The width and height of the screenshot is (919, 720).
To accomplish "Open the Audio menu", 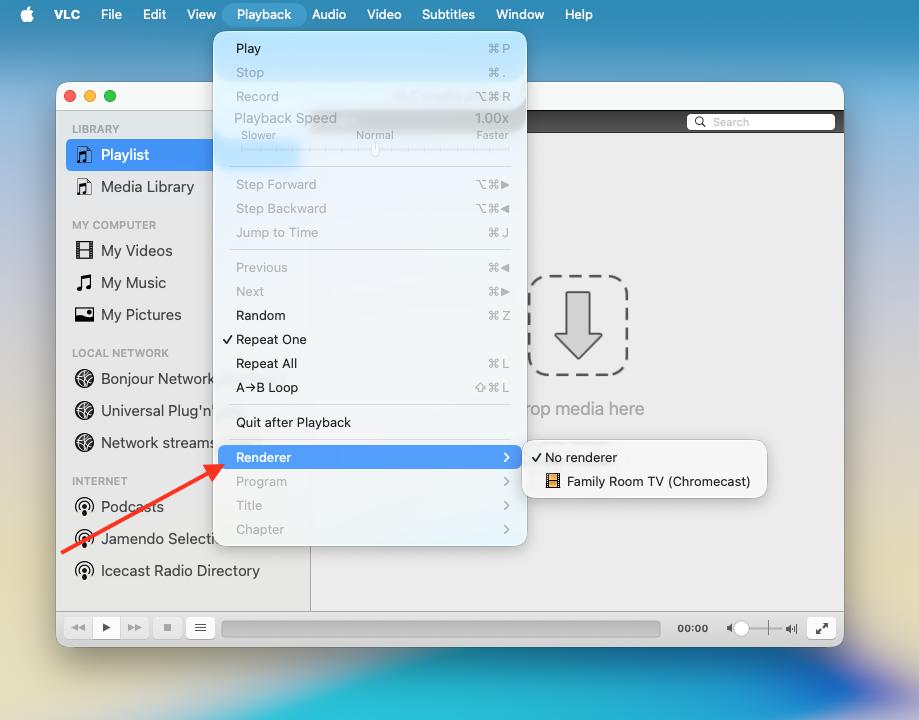I will pos(329,14).
